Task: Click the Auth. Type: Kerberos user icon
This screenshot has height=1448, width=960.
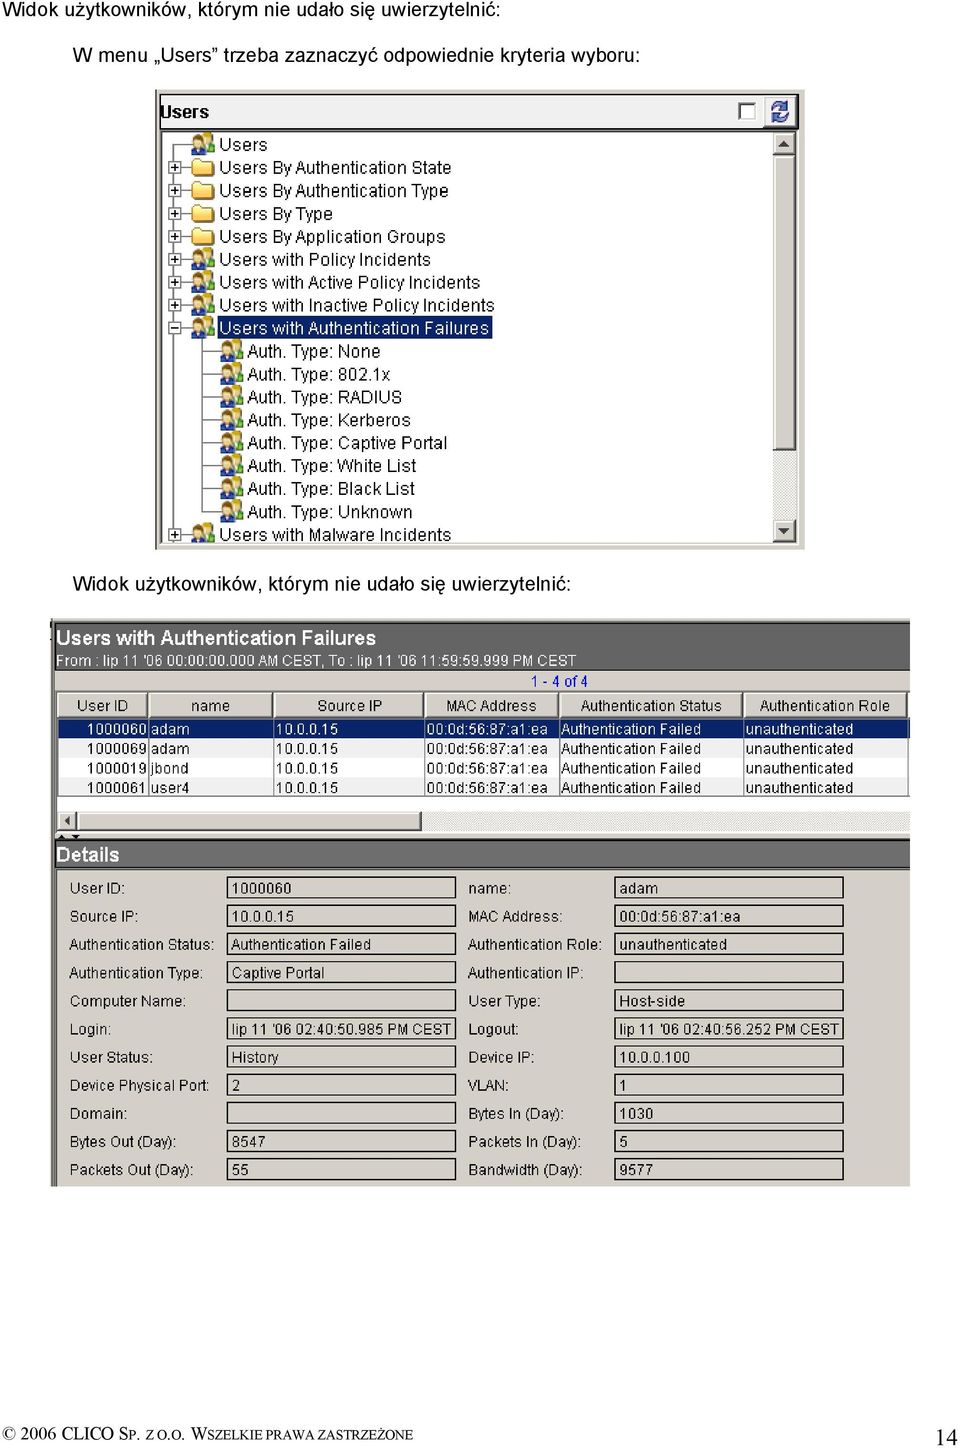Action: coord(232,420)
